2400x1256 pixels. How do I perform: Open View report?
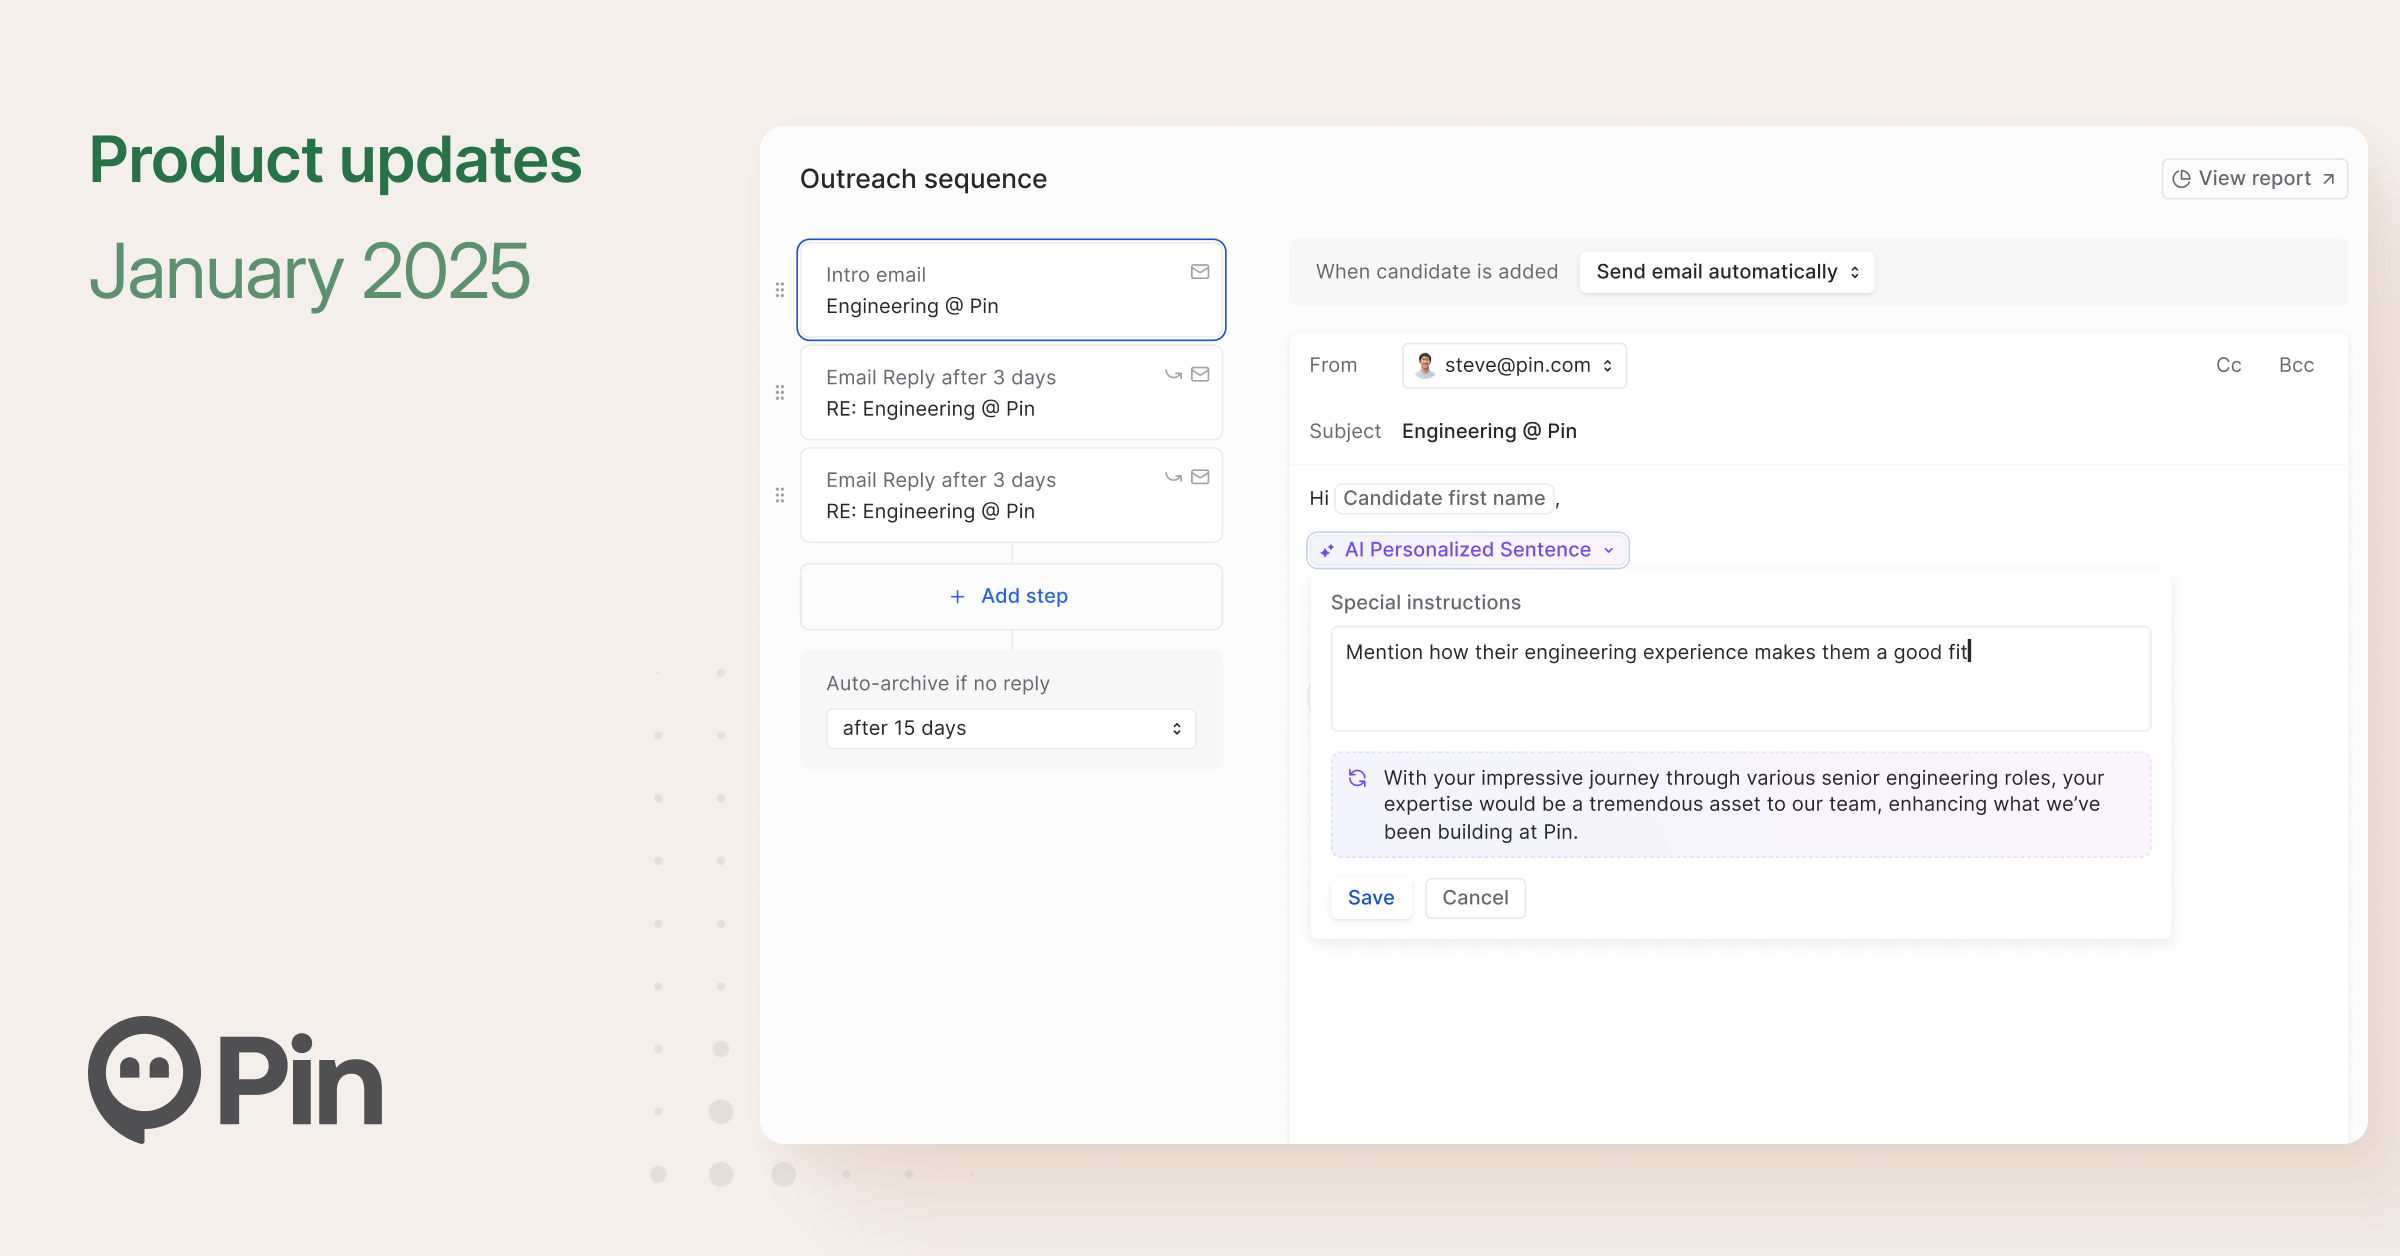click(2255, 178)
